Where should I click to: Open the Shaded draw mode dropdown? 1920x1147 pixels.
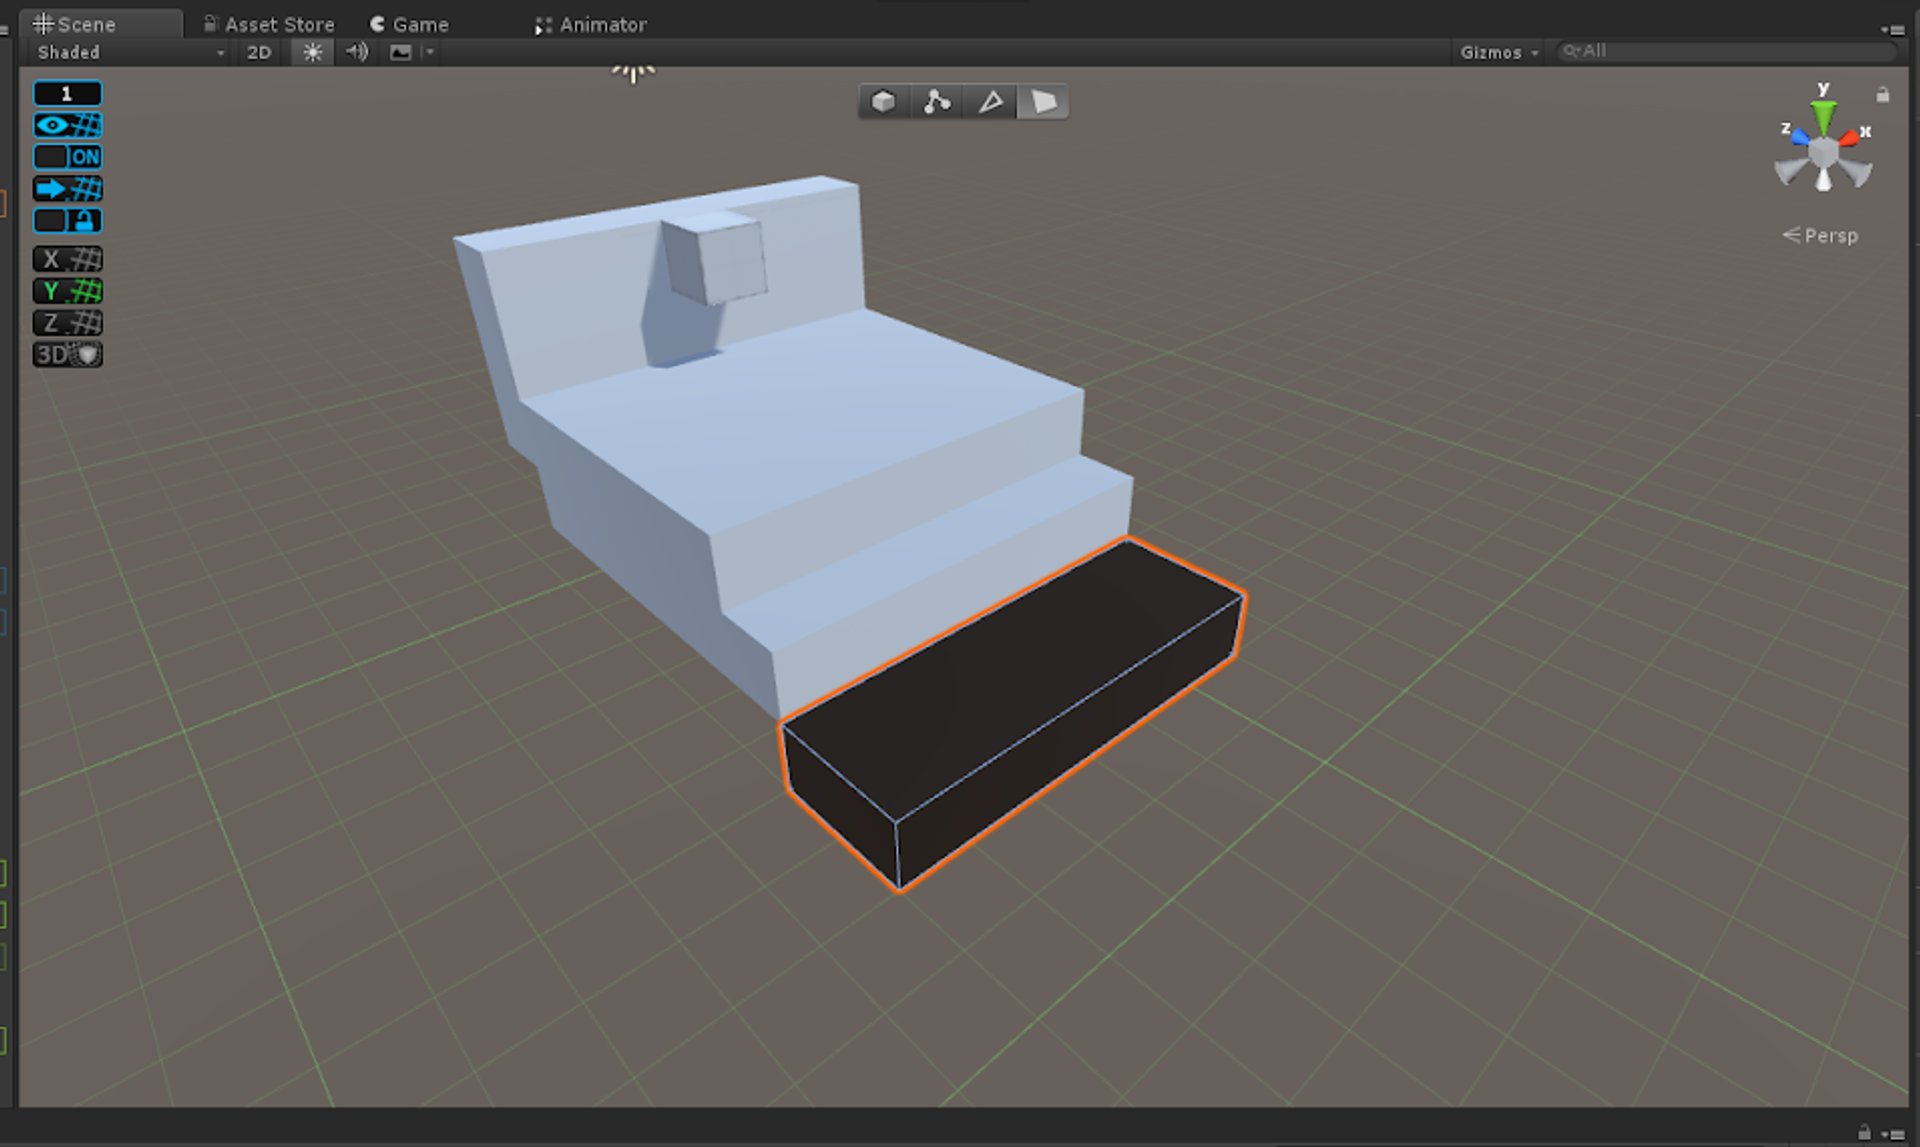click(x=131, y=52)
